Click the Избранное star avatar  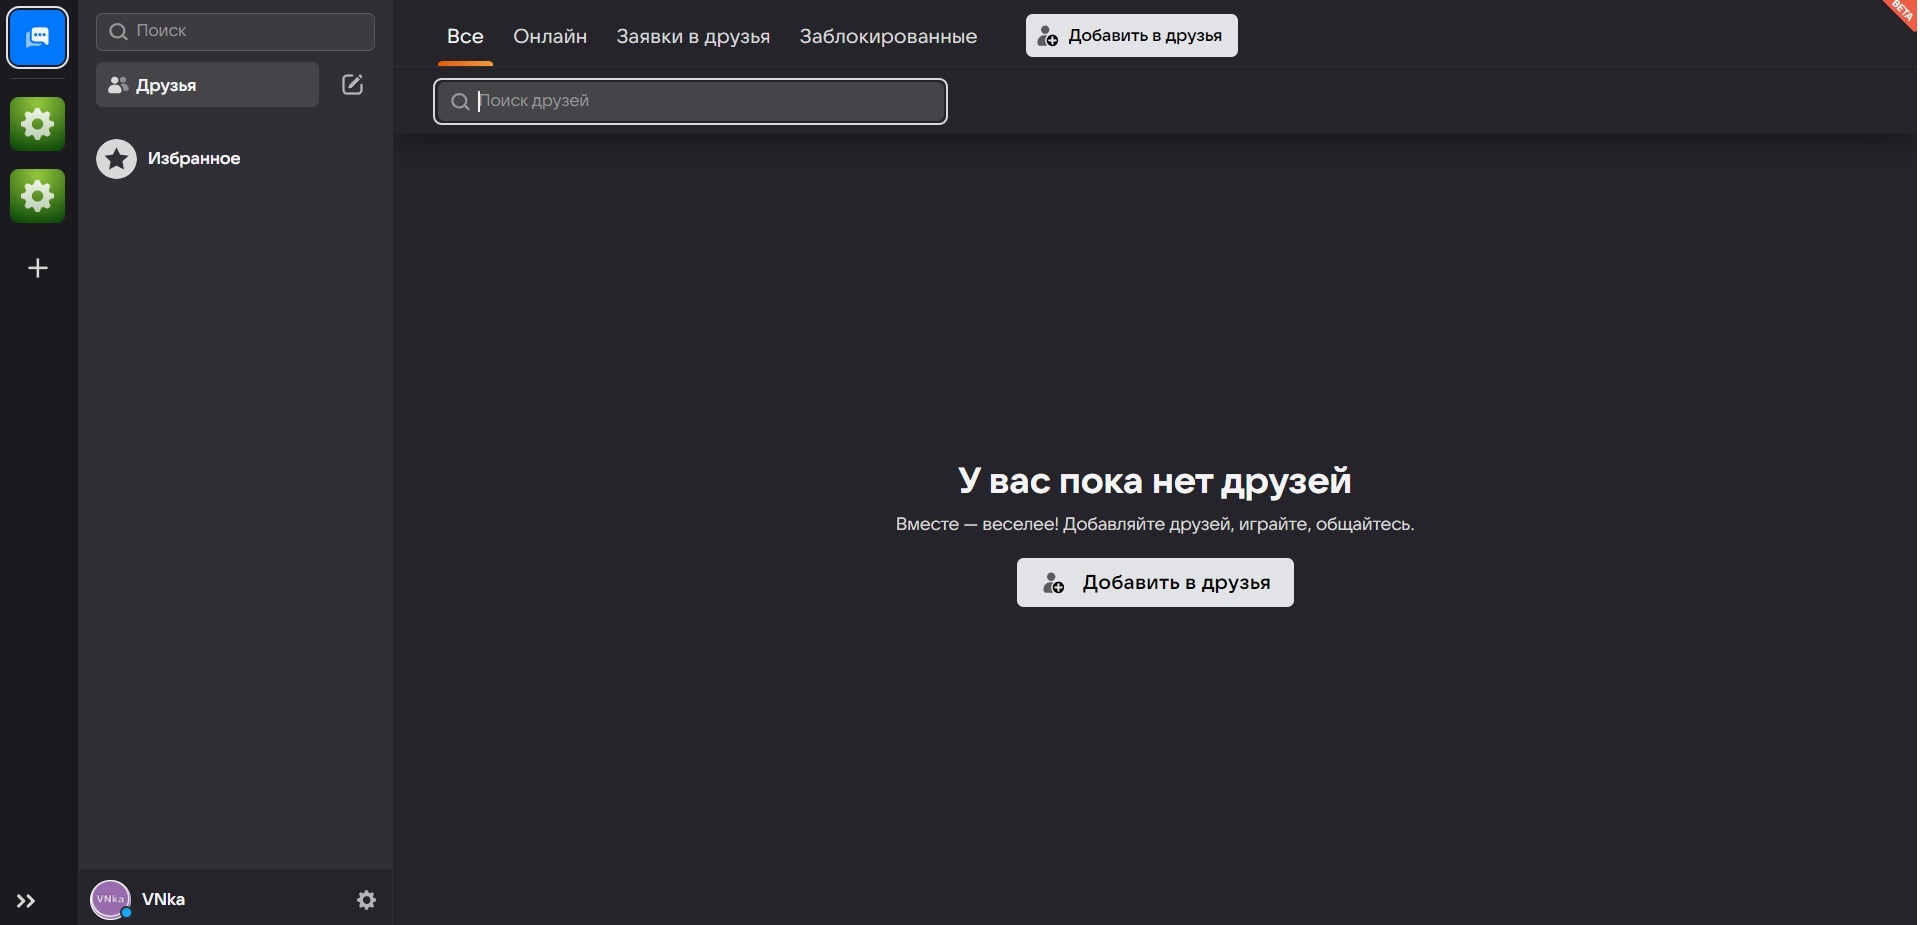(x=116, y=159)
